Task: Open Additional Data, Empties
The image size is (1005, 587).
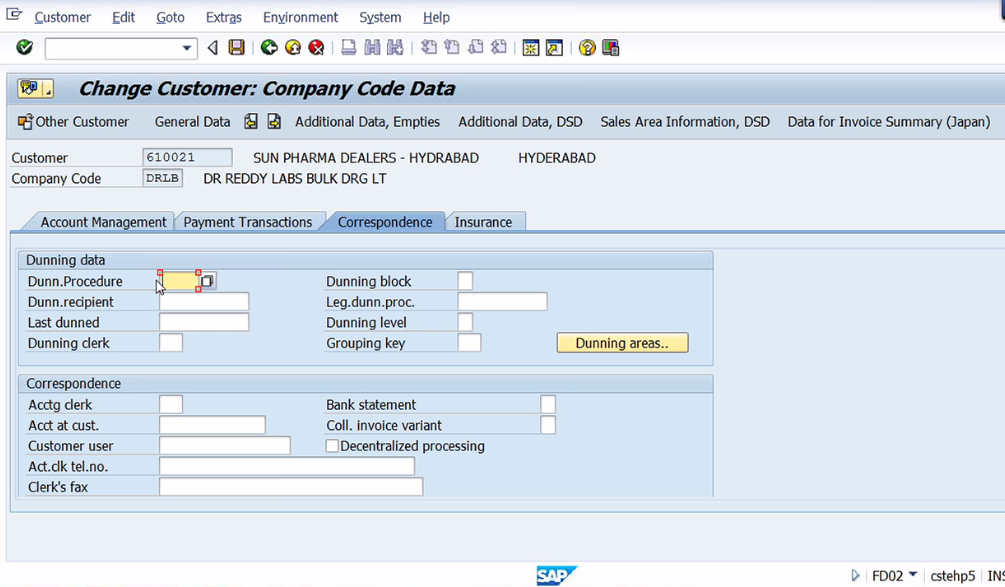Action: [x=367, y=122]
